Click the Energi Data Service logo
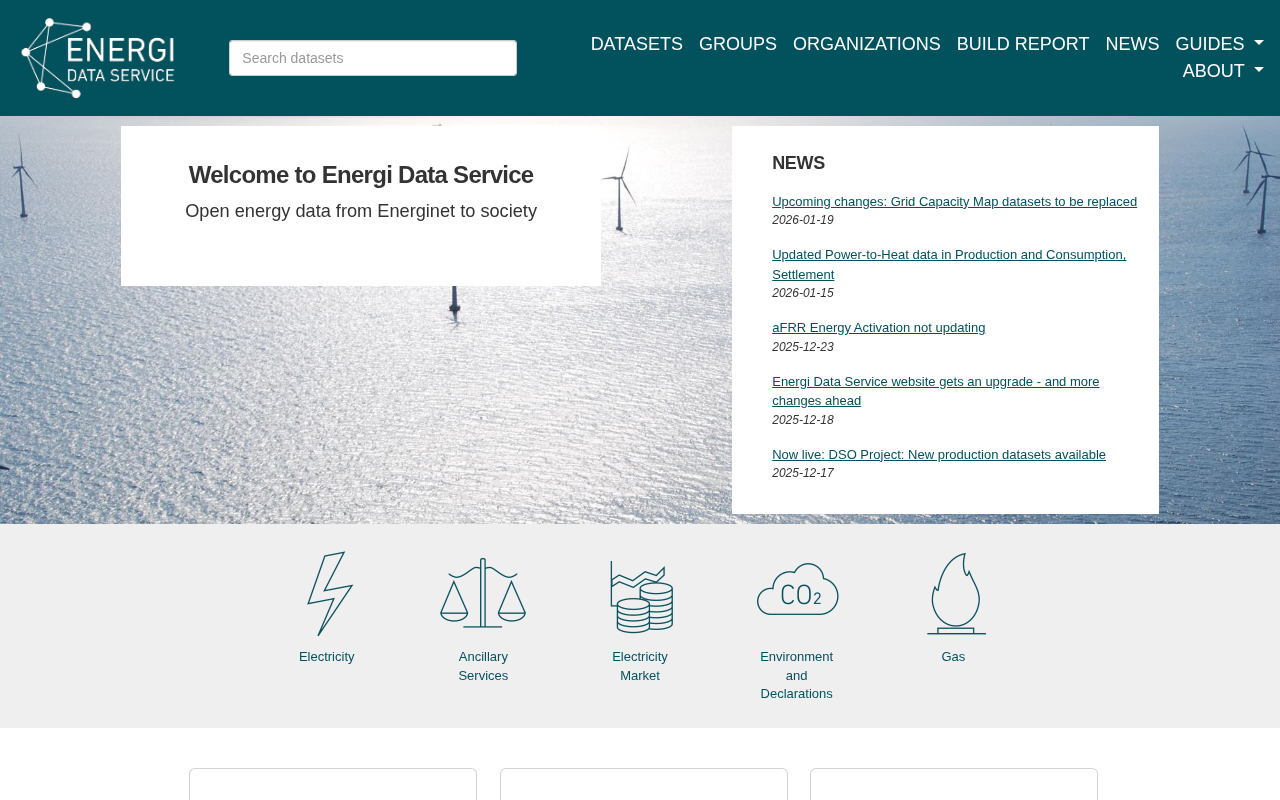This screenshot has height=800, width=1280. pyautogui.click(x=98, y=58)
